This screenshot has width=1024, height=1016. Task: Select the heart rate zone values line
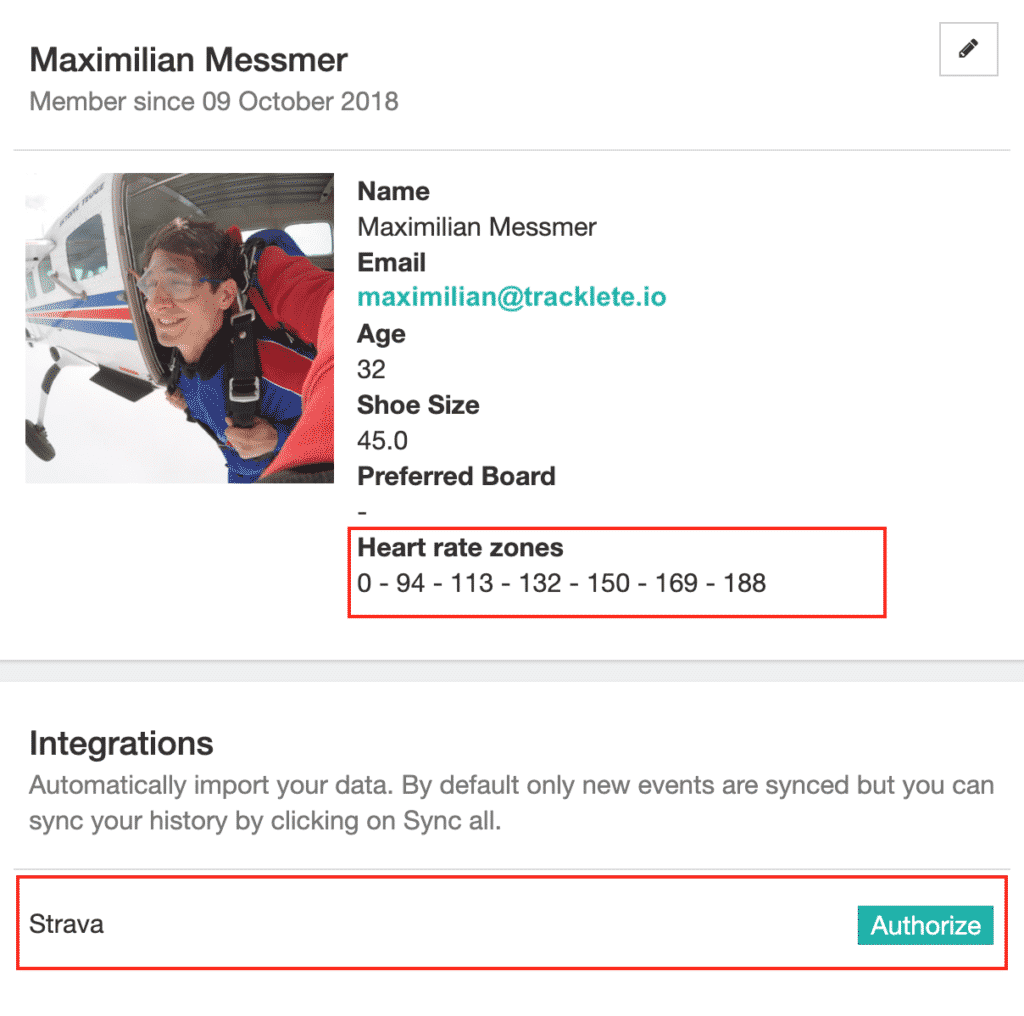(x=561, y=583)
